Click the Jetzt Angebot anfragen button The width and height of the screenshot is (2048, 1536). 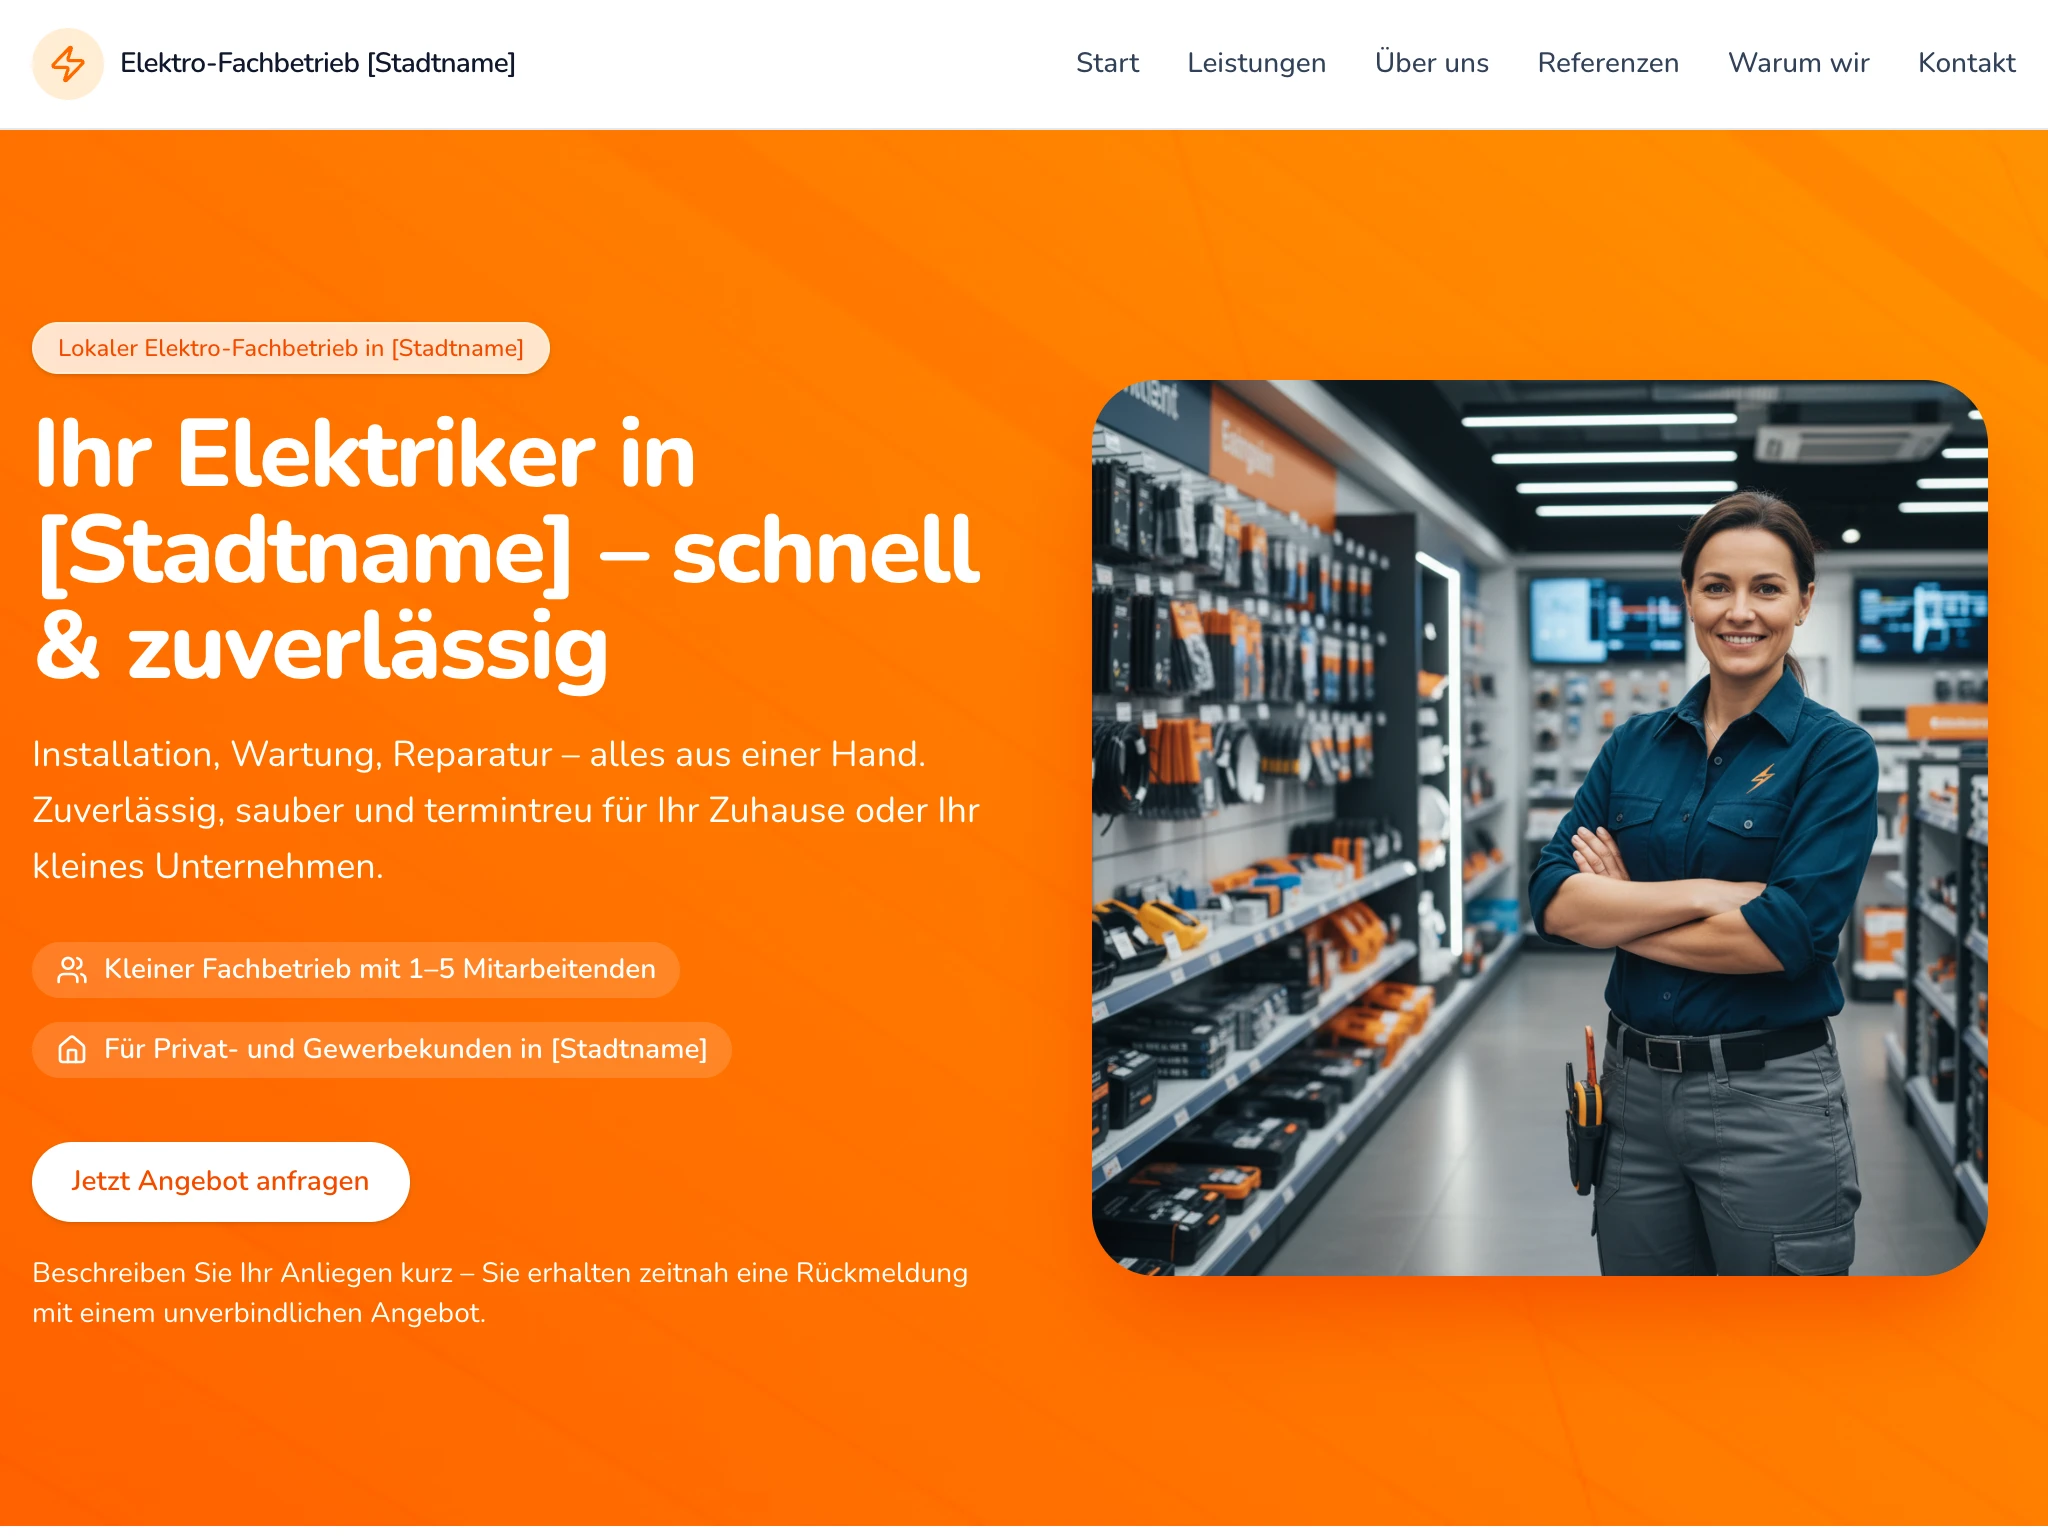(x=221, y=1182)
